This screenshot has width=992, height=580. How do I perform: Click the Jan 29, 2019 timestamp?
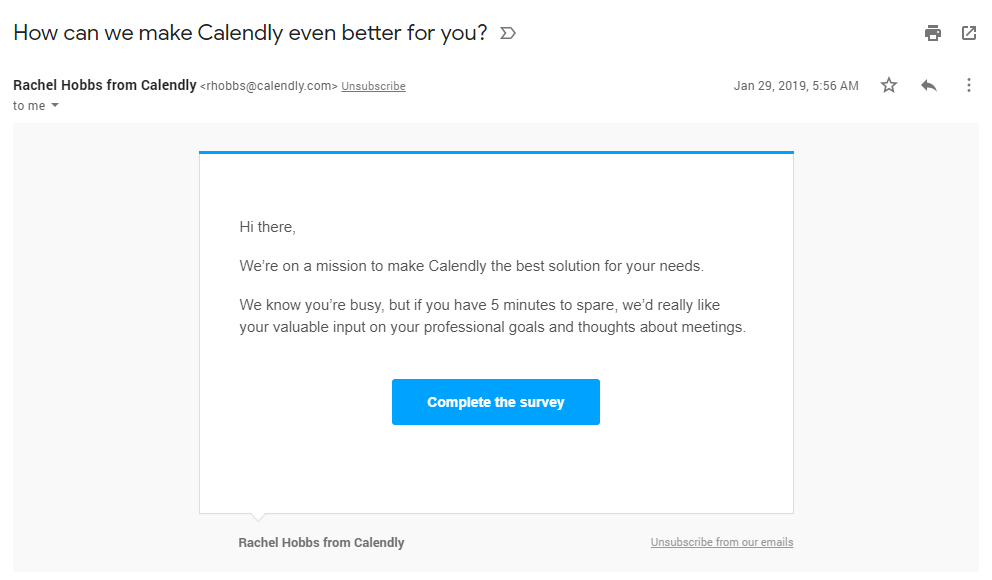(x=796, y=86)
